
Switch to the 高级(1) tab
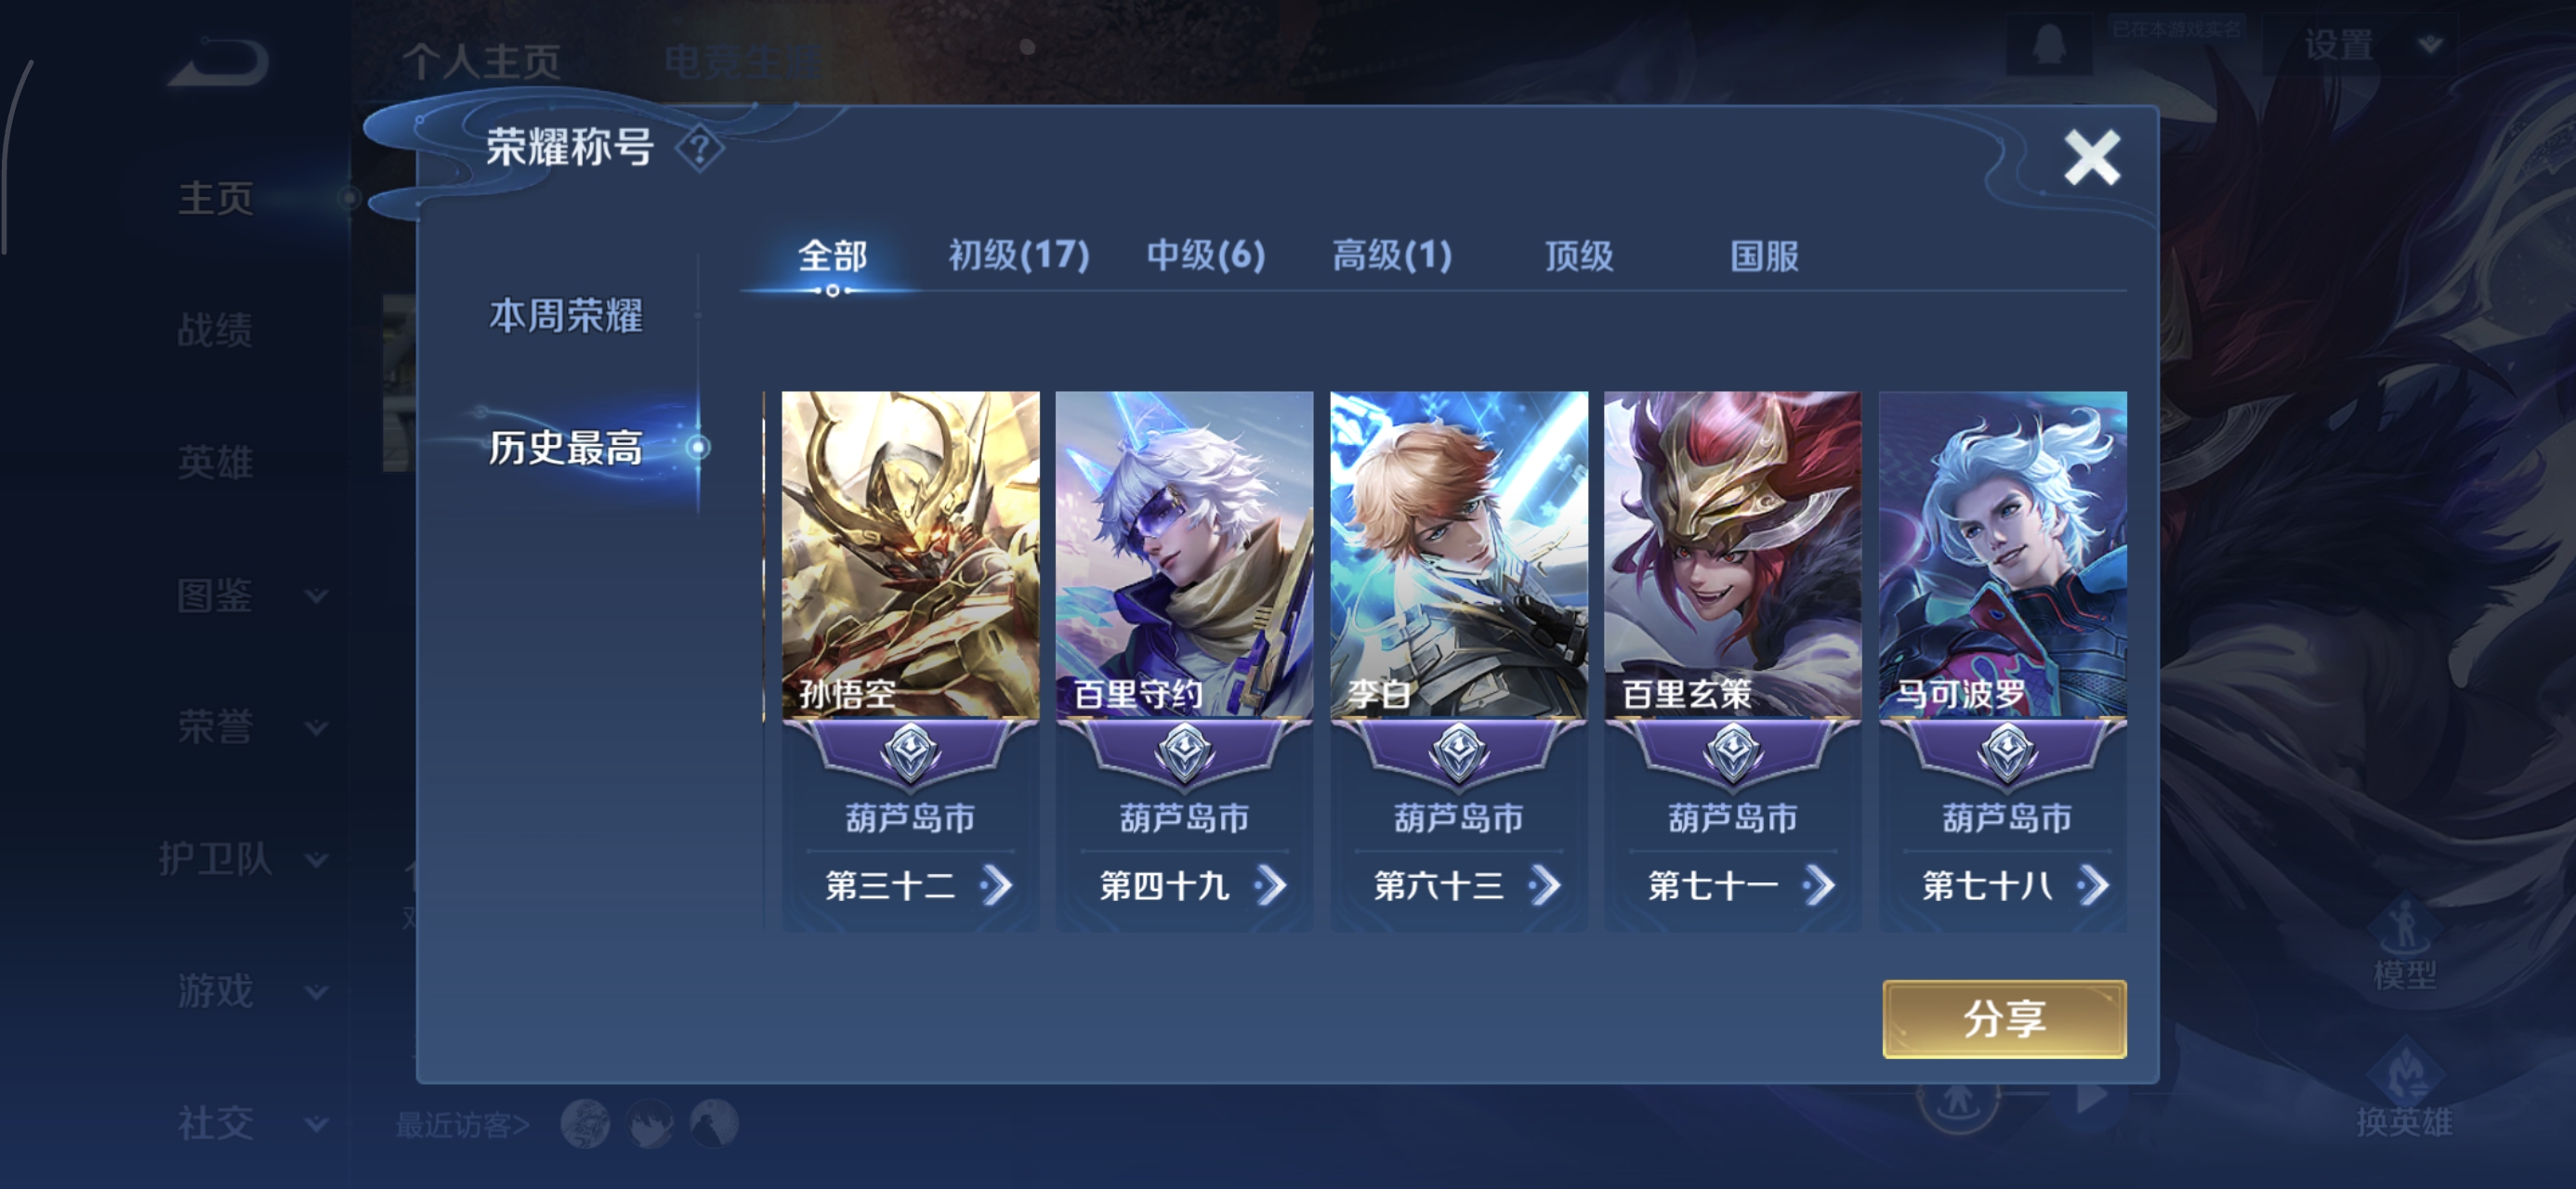[x=1391, y=256]
